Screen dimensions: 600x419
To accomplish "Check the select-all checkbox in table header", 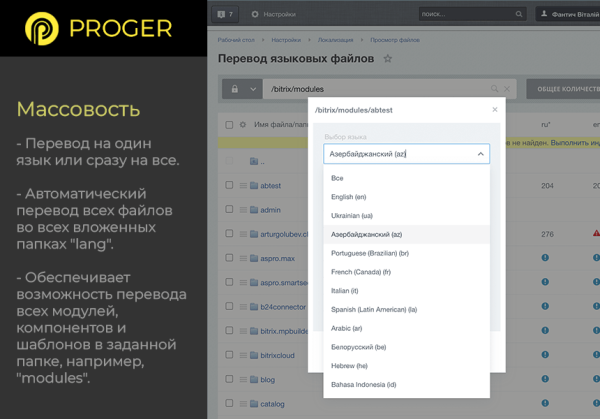I will tap(229, 125).
